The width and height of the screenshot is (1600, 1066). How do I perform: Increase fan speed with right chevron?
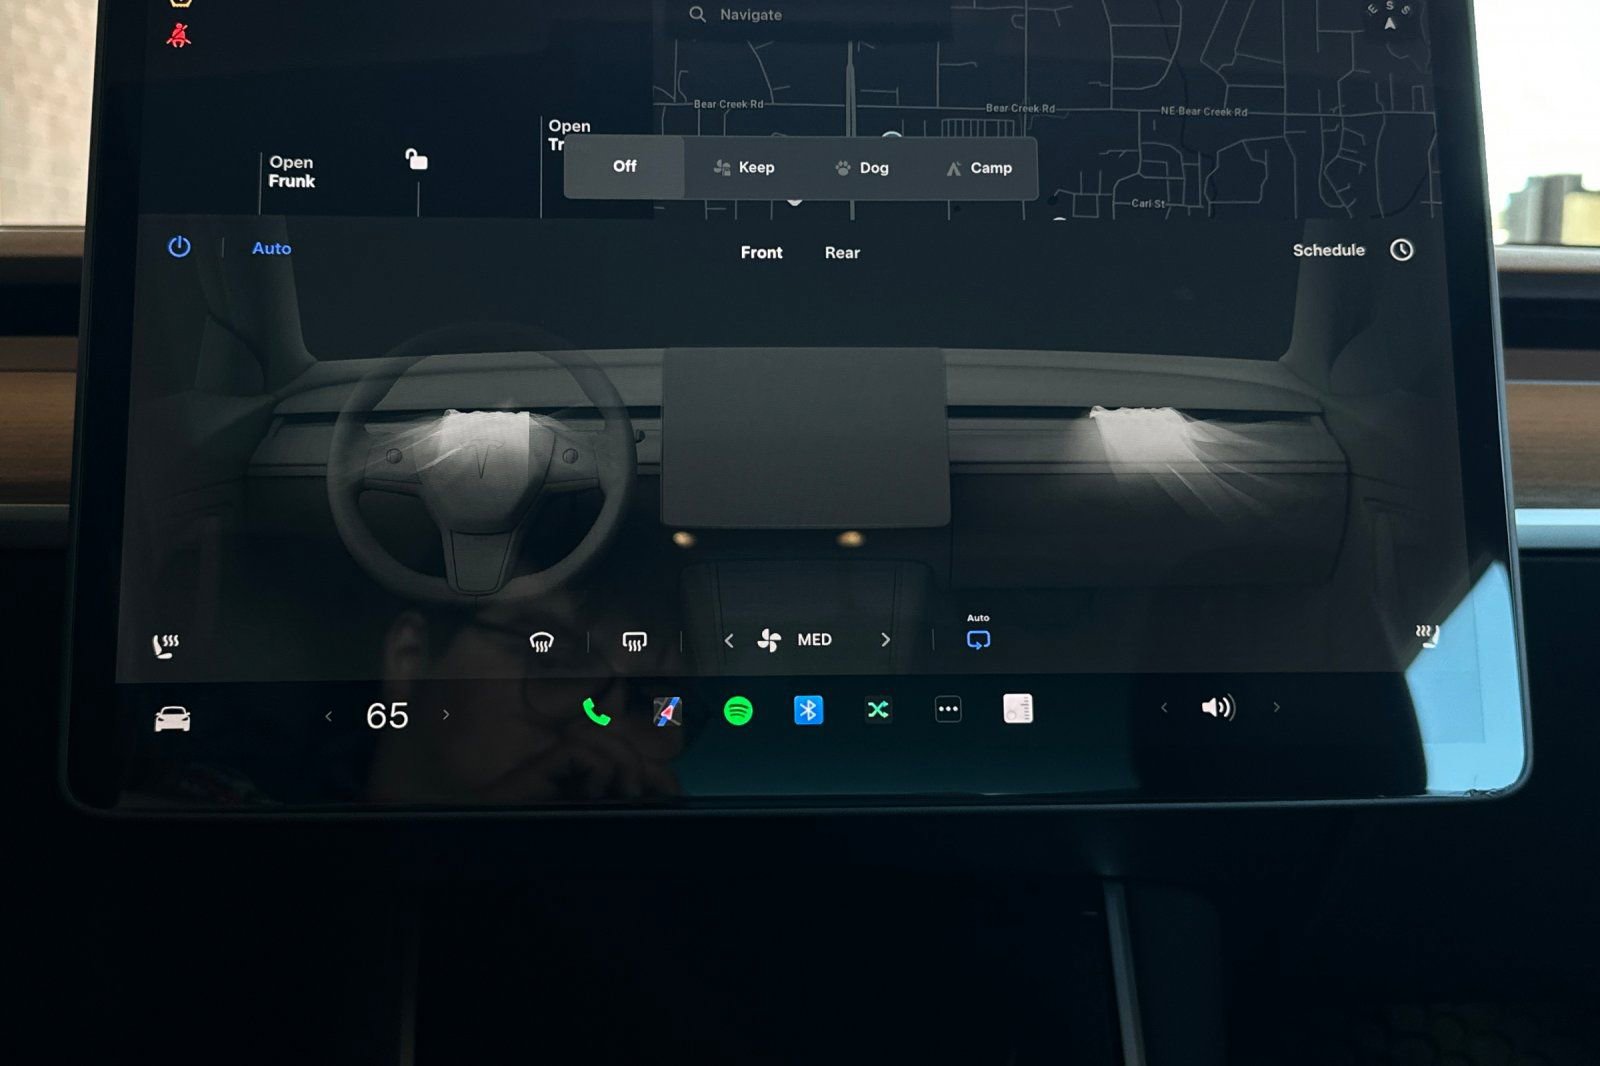point(885,640)
